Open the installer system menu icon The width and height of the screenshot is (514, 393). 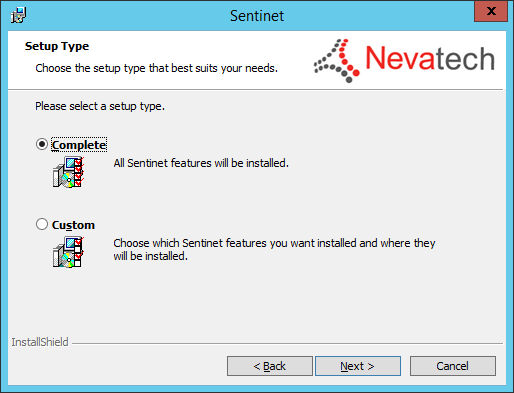[18, 15]
